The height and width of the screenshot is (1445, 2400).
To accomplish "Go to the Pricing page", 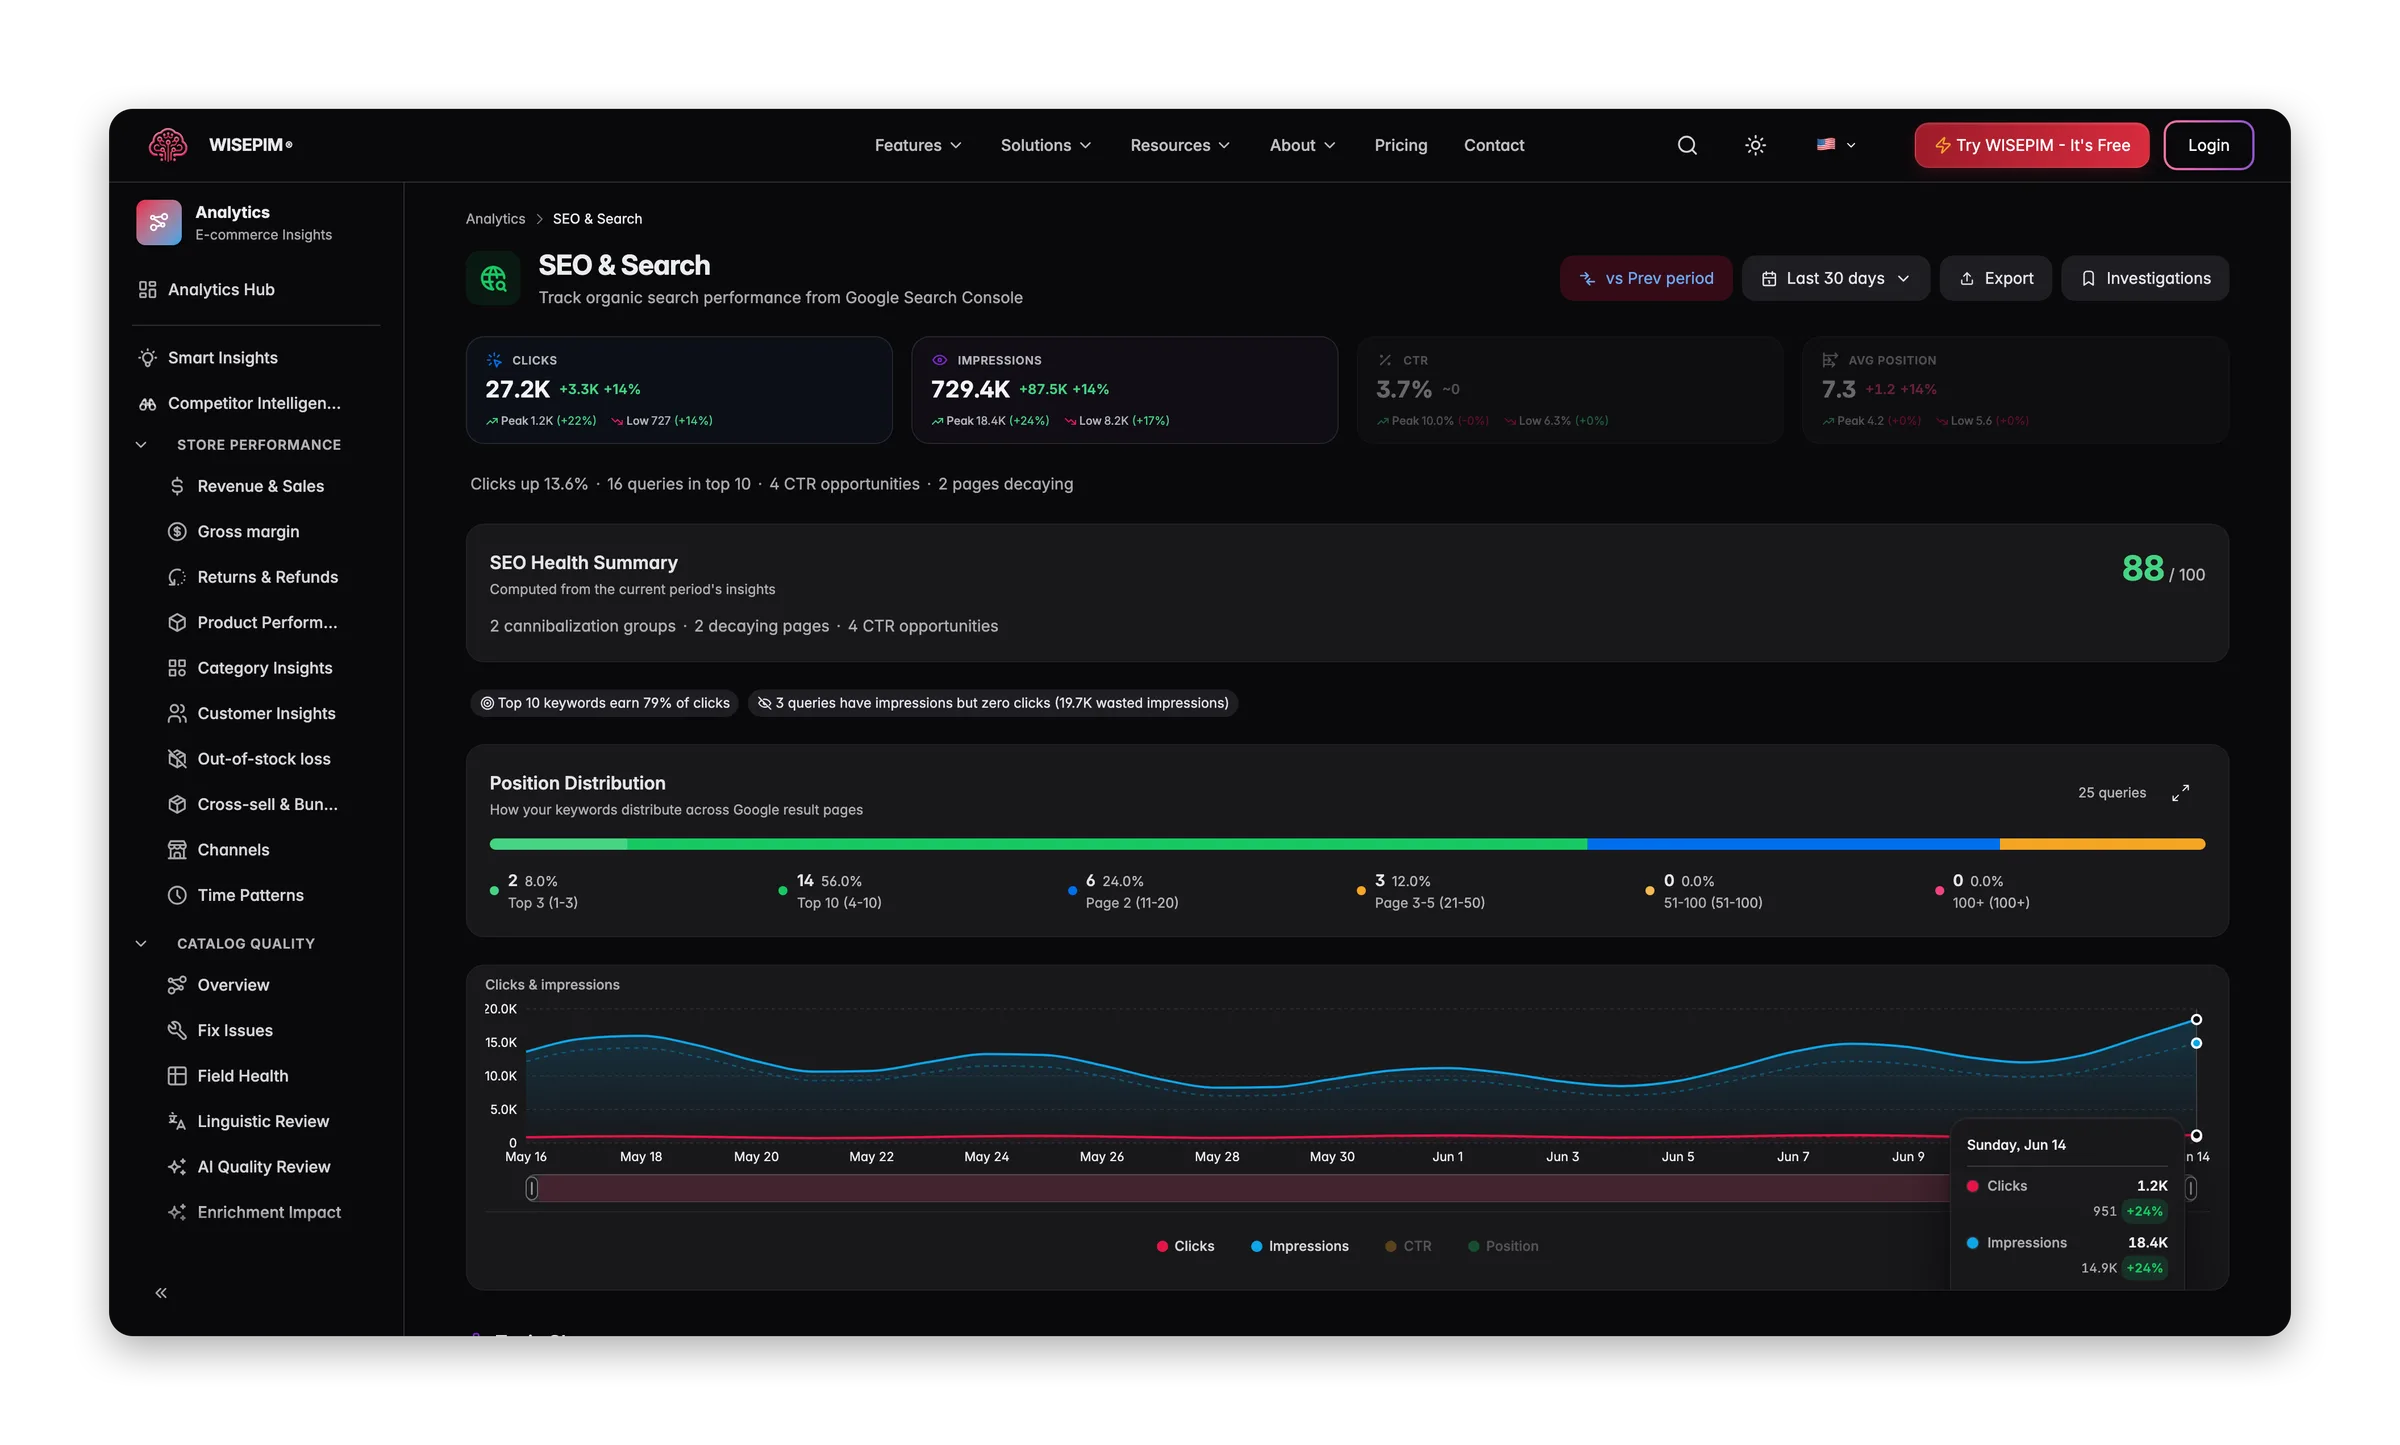I will coord(1400,145).
